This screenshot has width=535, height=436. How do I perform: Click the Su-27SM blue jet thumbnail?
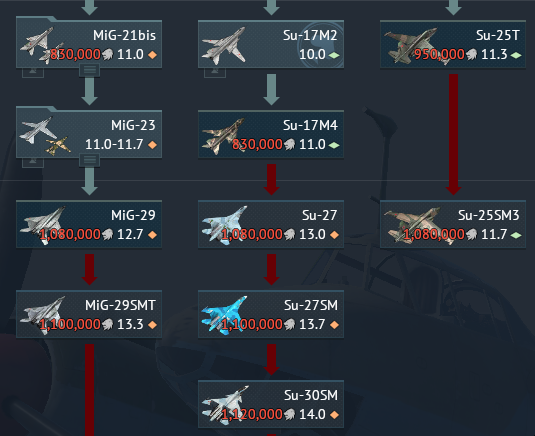click(225, 315)
